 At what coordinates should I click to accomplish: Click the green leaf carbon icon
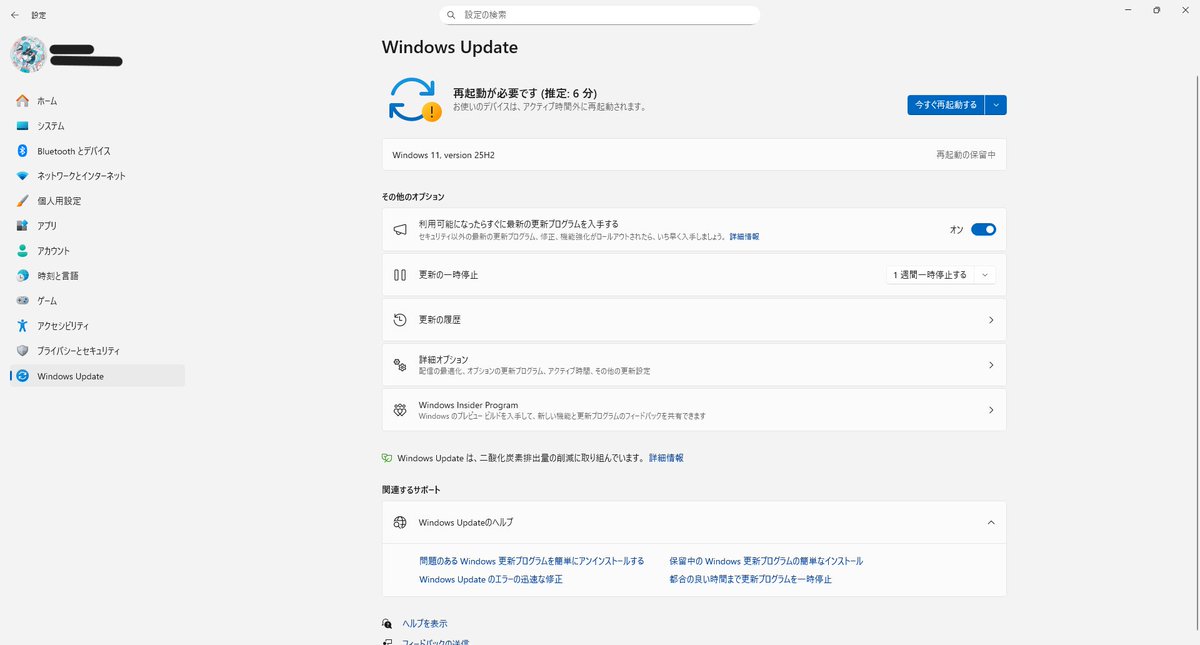(x=387, y=458)
